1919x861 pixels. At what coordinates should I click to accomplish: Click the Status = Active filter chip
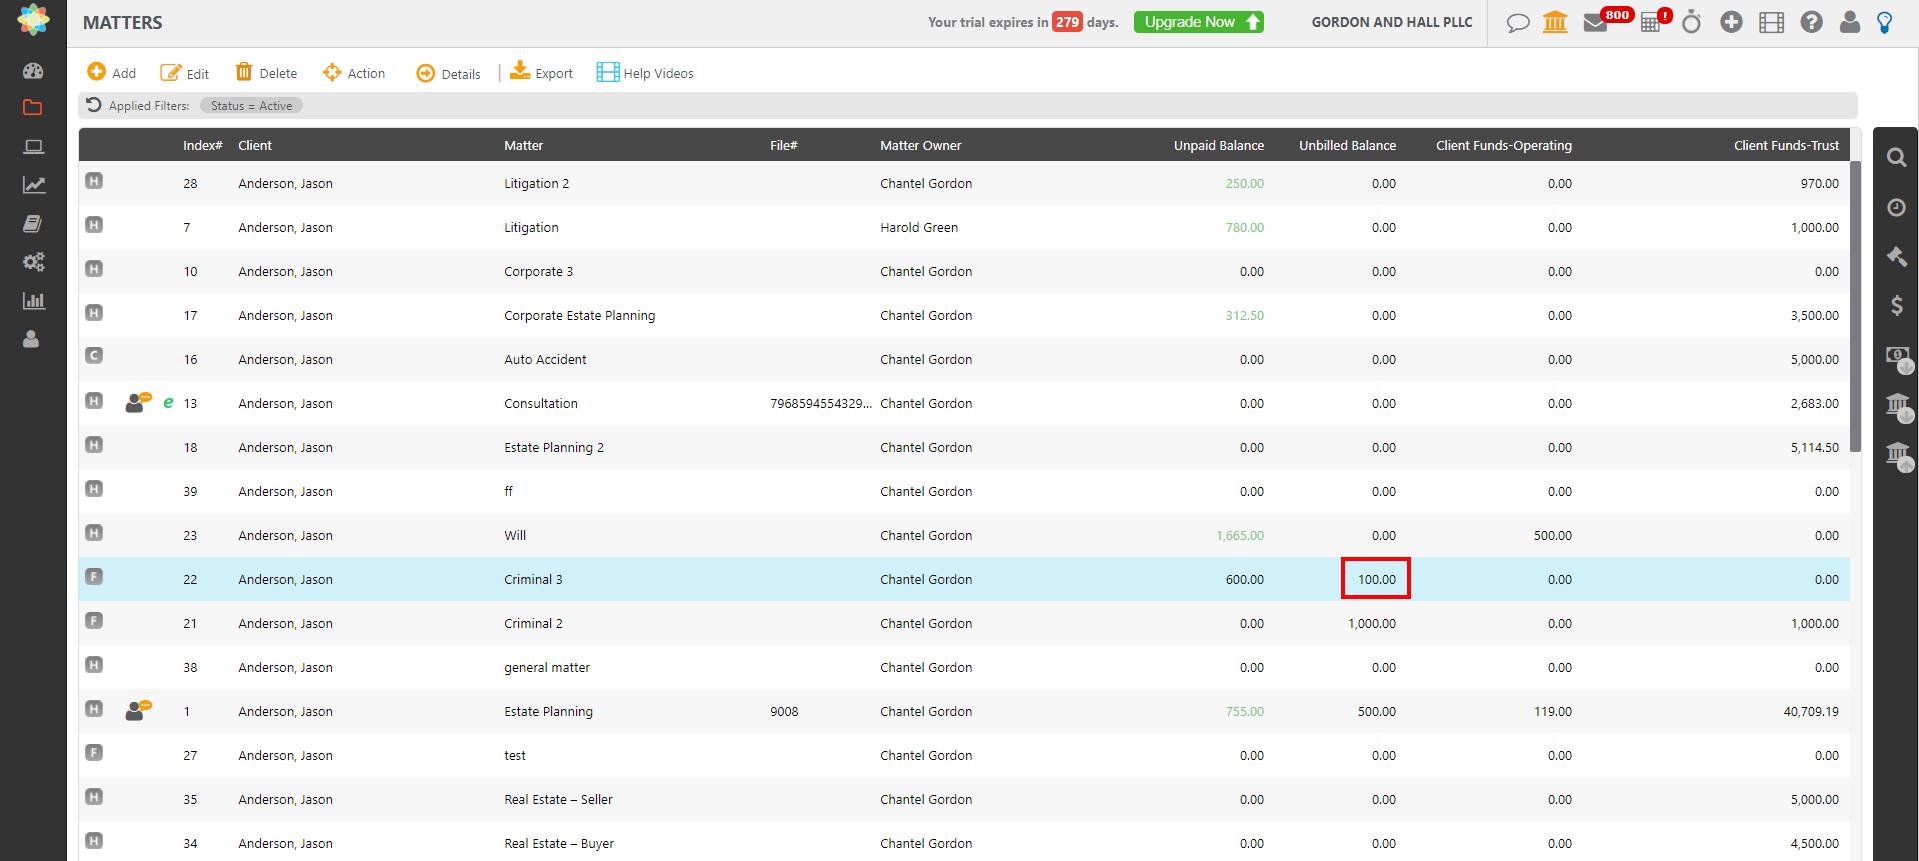tap(251, 106)
